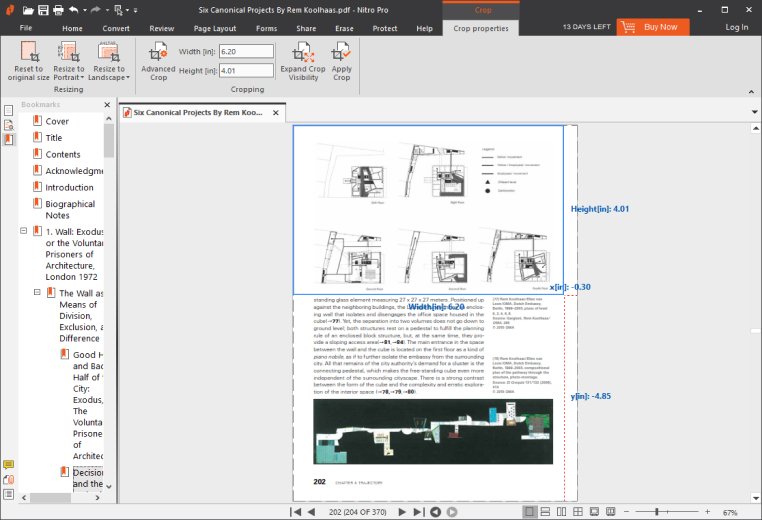762x520 pixels.
Task: Select the Biographical Notes bookmark
Action: [x=70, y=209]
